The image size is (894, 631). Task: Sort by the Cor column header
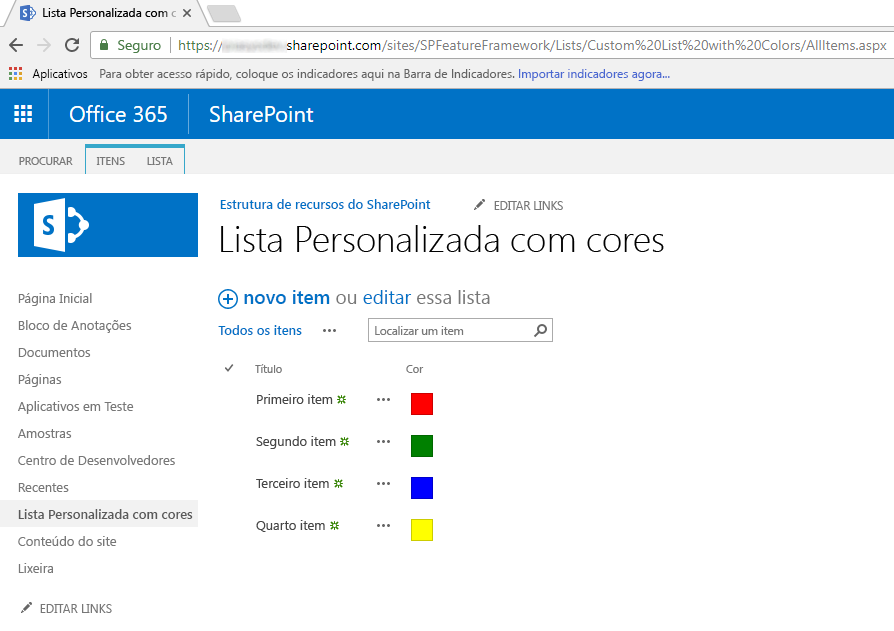415,369
